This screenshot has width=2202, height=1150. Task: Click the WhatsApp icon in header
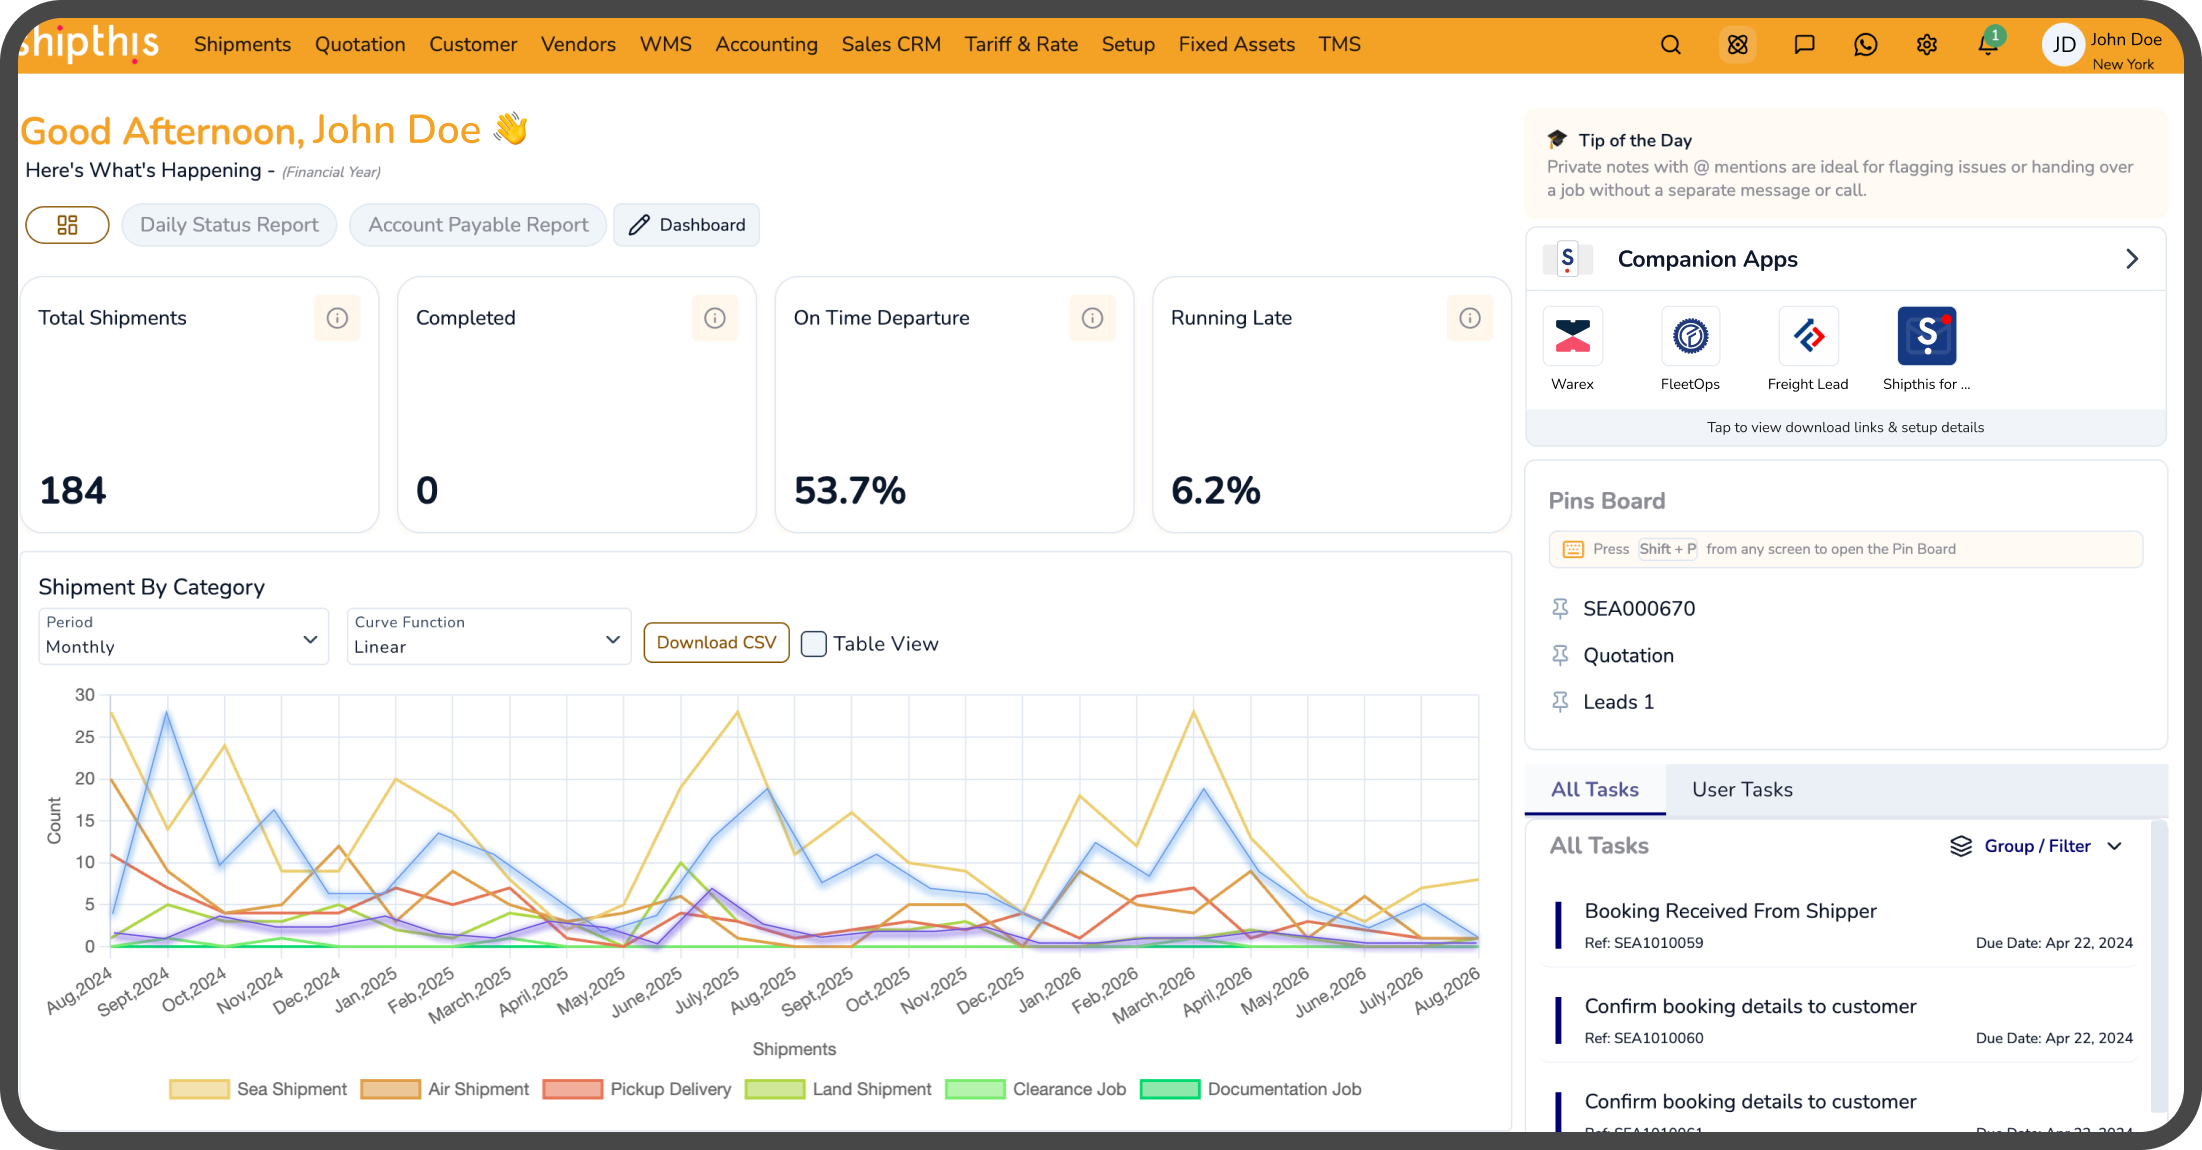[x=1865, y=45]
